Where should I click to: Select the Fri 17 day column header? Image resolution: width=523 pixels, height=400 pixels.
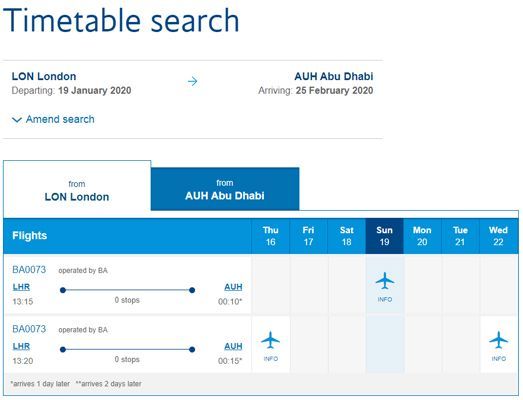tap(309, 236)
